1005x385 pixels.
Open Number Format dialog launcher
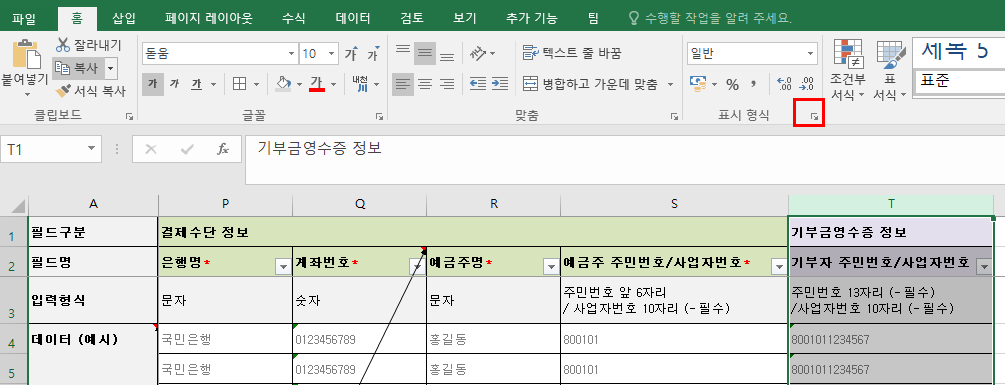[x=814, y=117]
